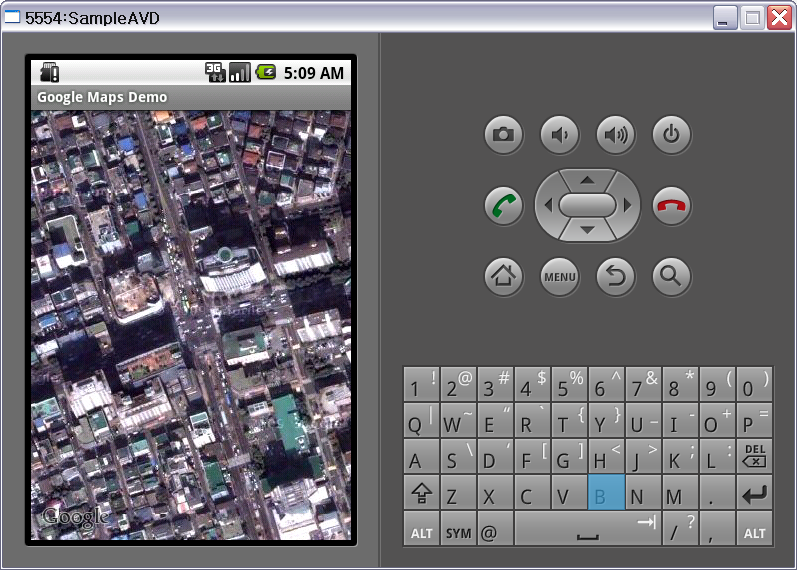Click the 5 % key

569,384
